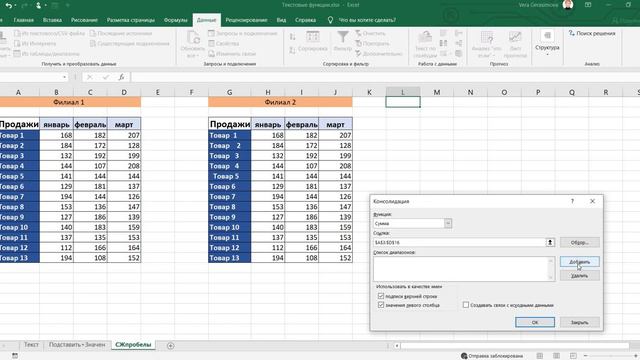The width and height of the screenshot is (640, 360).
Task: Click the Filter funnel icon
Action: (x=342, y=37)
